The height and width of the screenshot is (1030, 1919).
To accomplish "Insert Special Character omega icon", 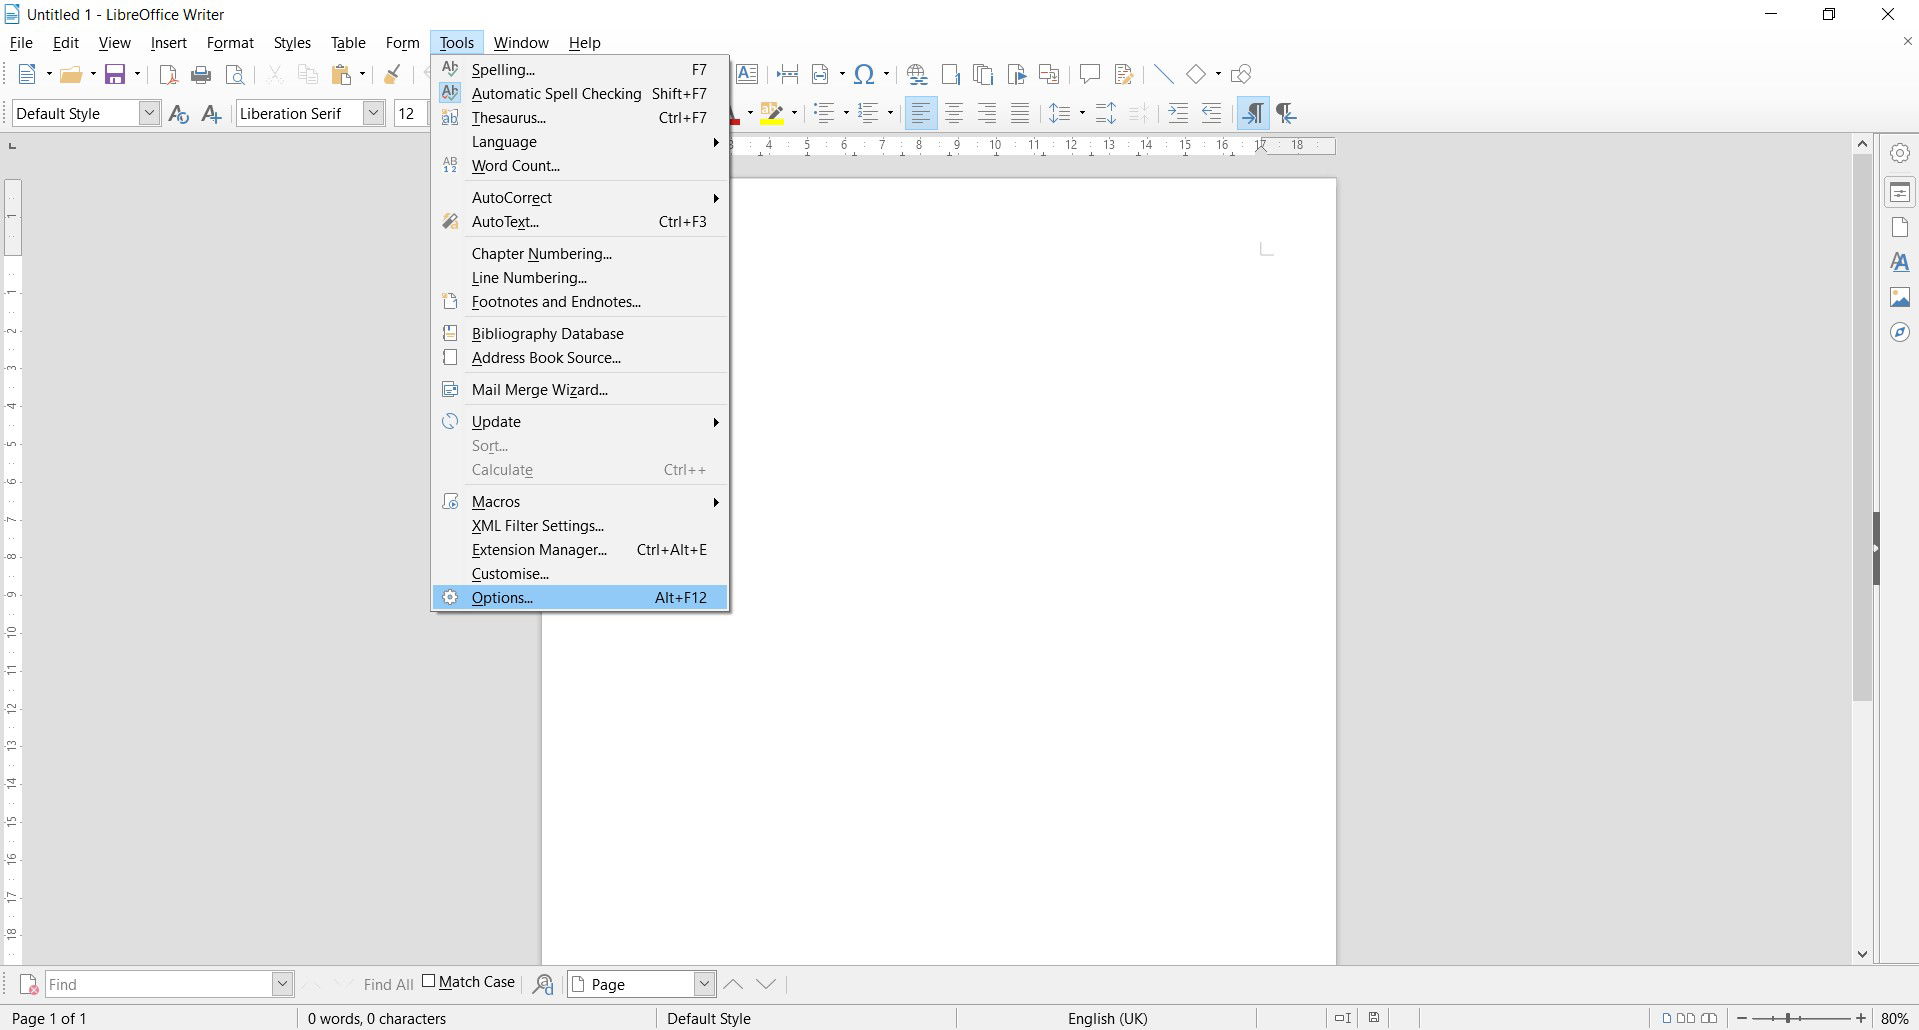I will pyautogui.click(x=865, y=74).
